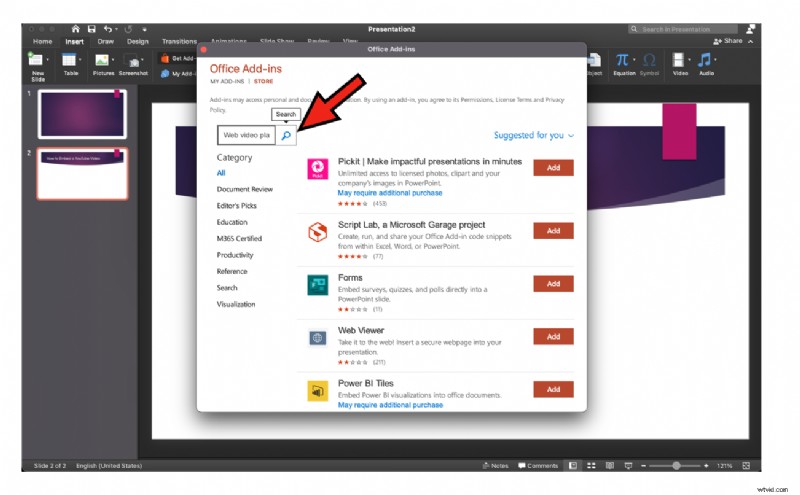Switch to Normal view icon
Viewport: 800px width, 495px height.
[573, 466]
